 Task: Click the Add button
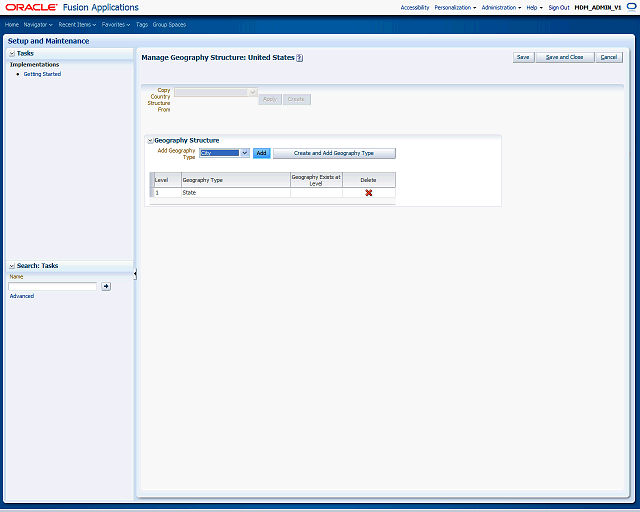click(262, 153)
